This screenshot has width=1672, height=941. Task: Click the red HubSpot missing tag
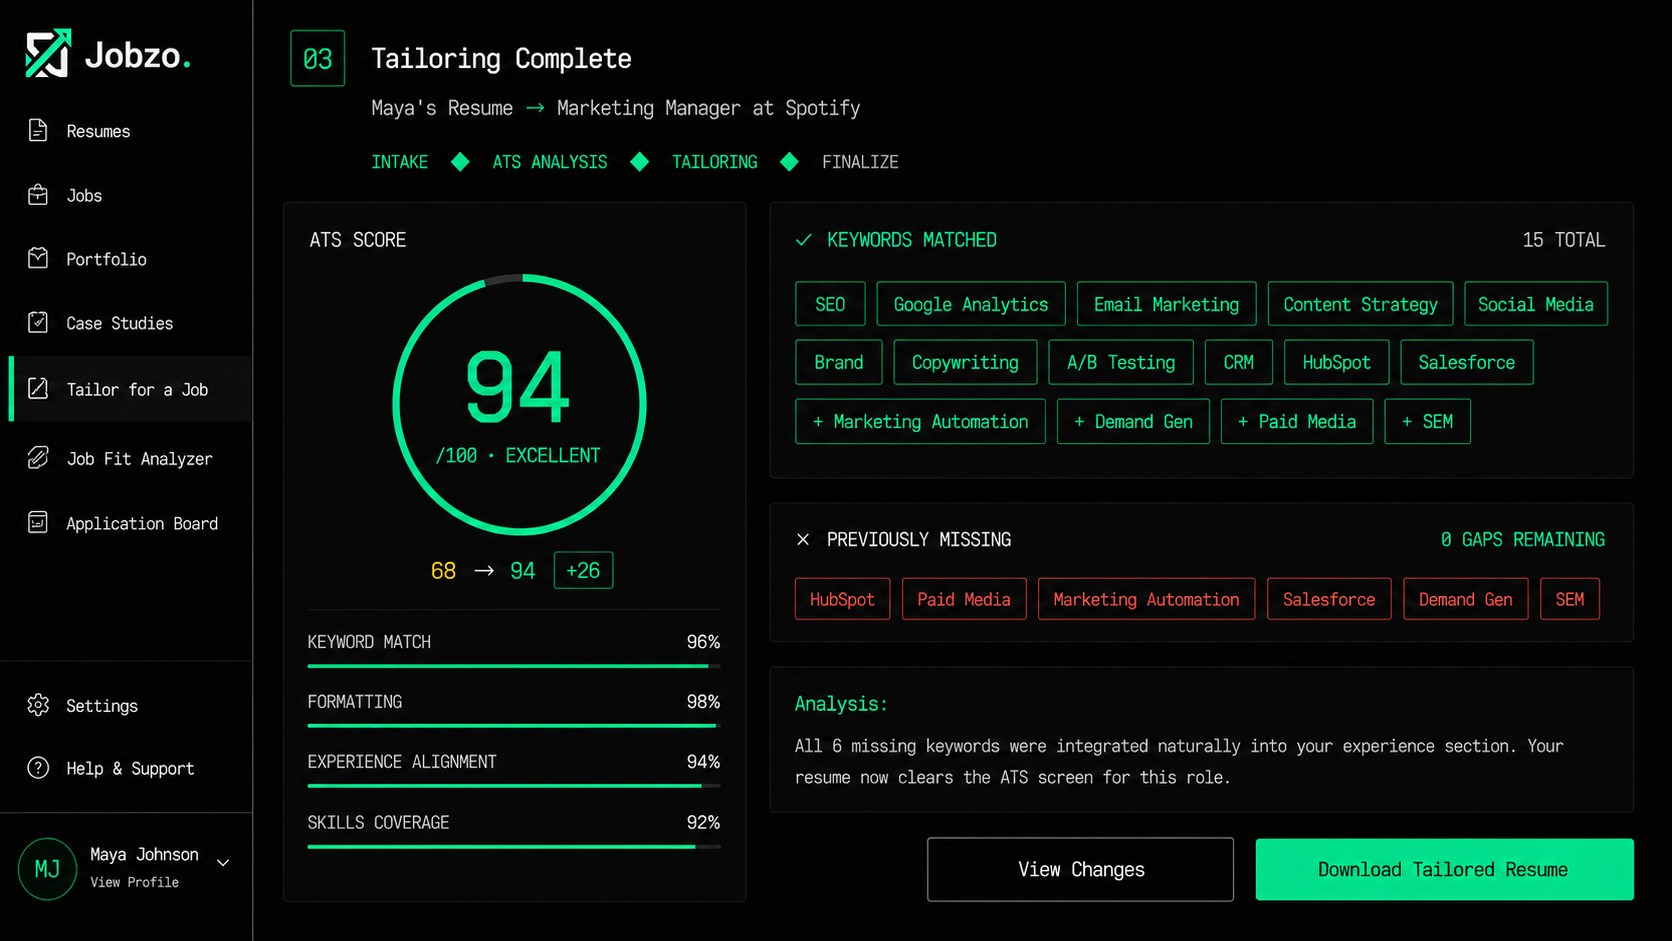coord(842,599)
